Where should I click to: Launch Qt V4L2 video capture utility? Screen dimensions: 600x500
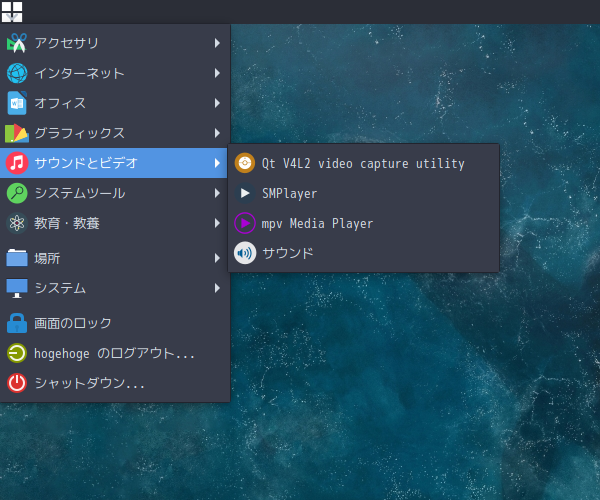click(364, 163)
